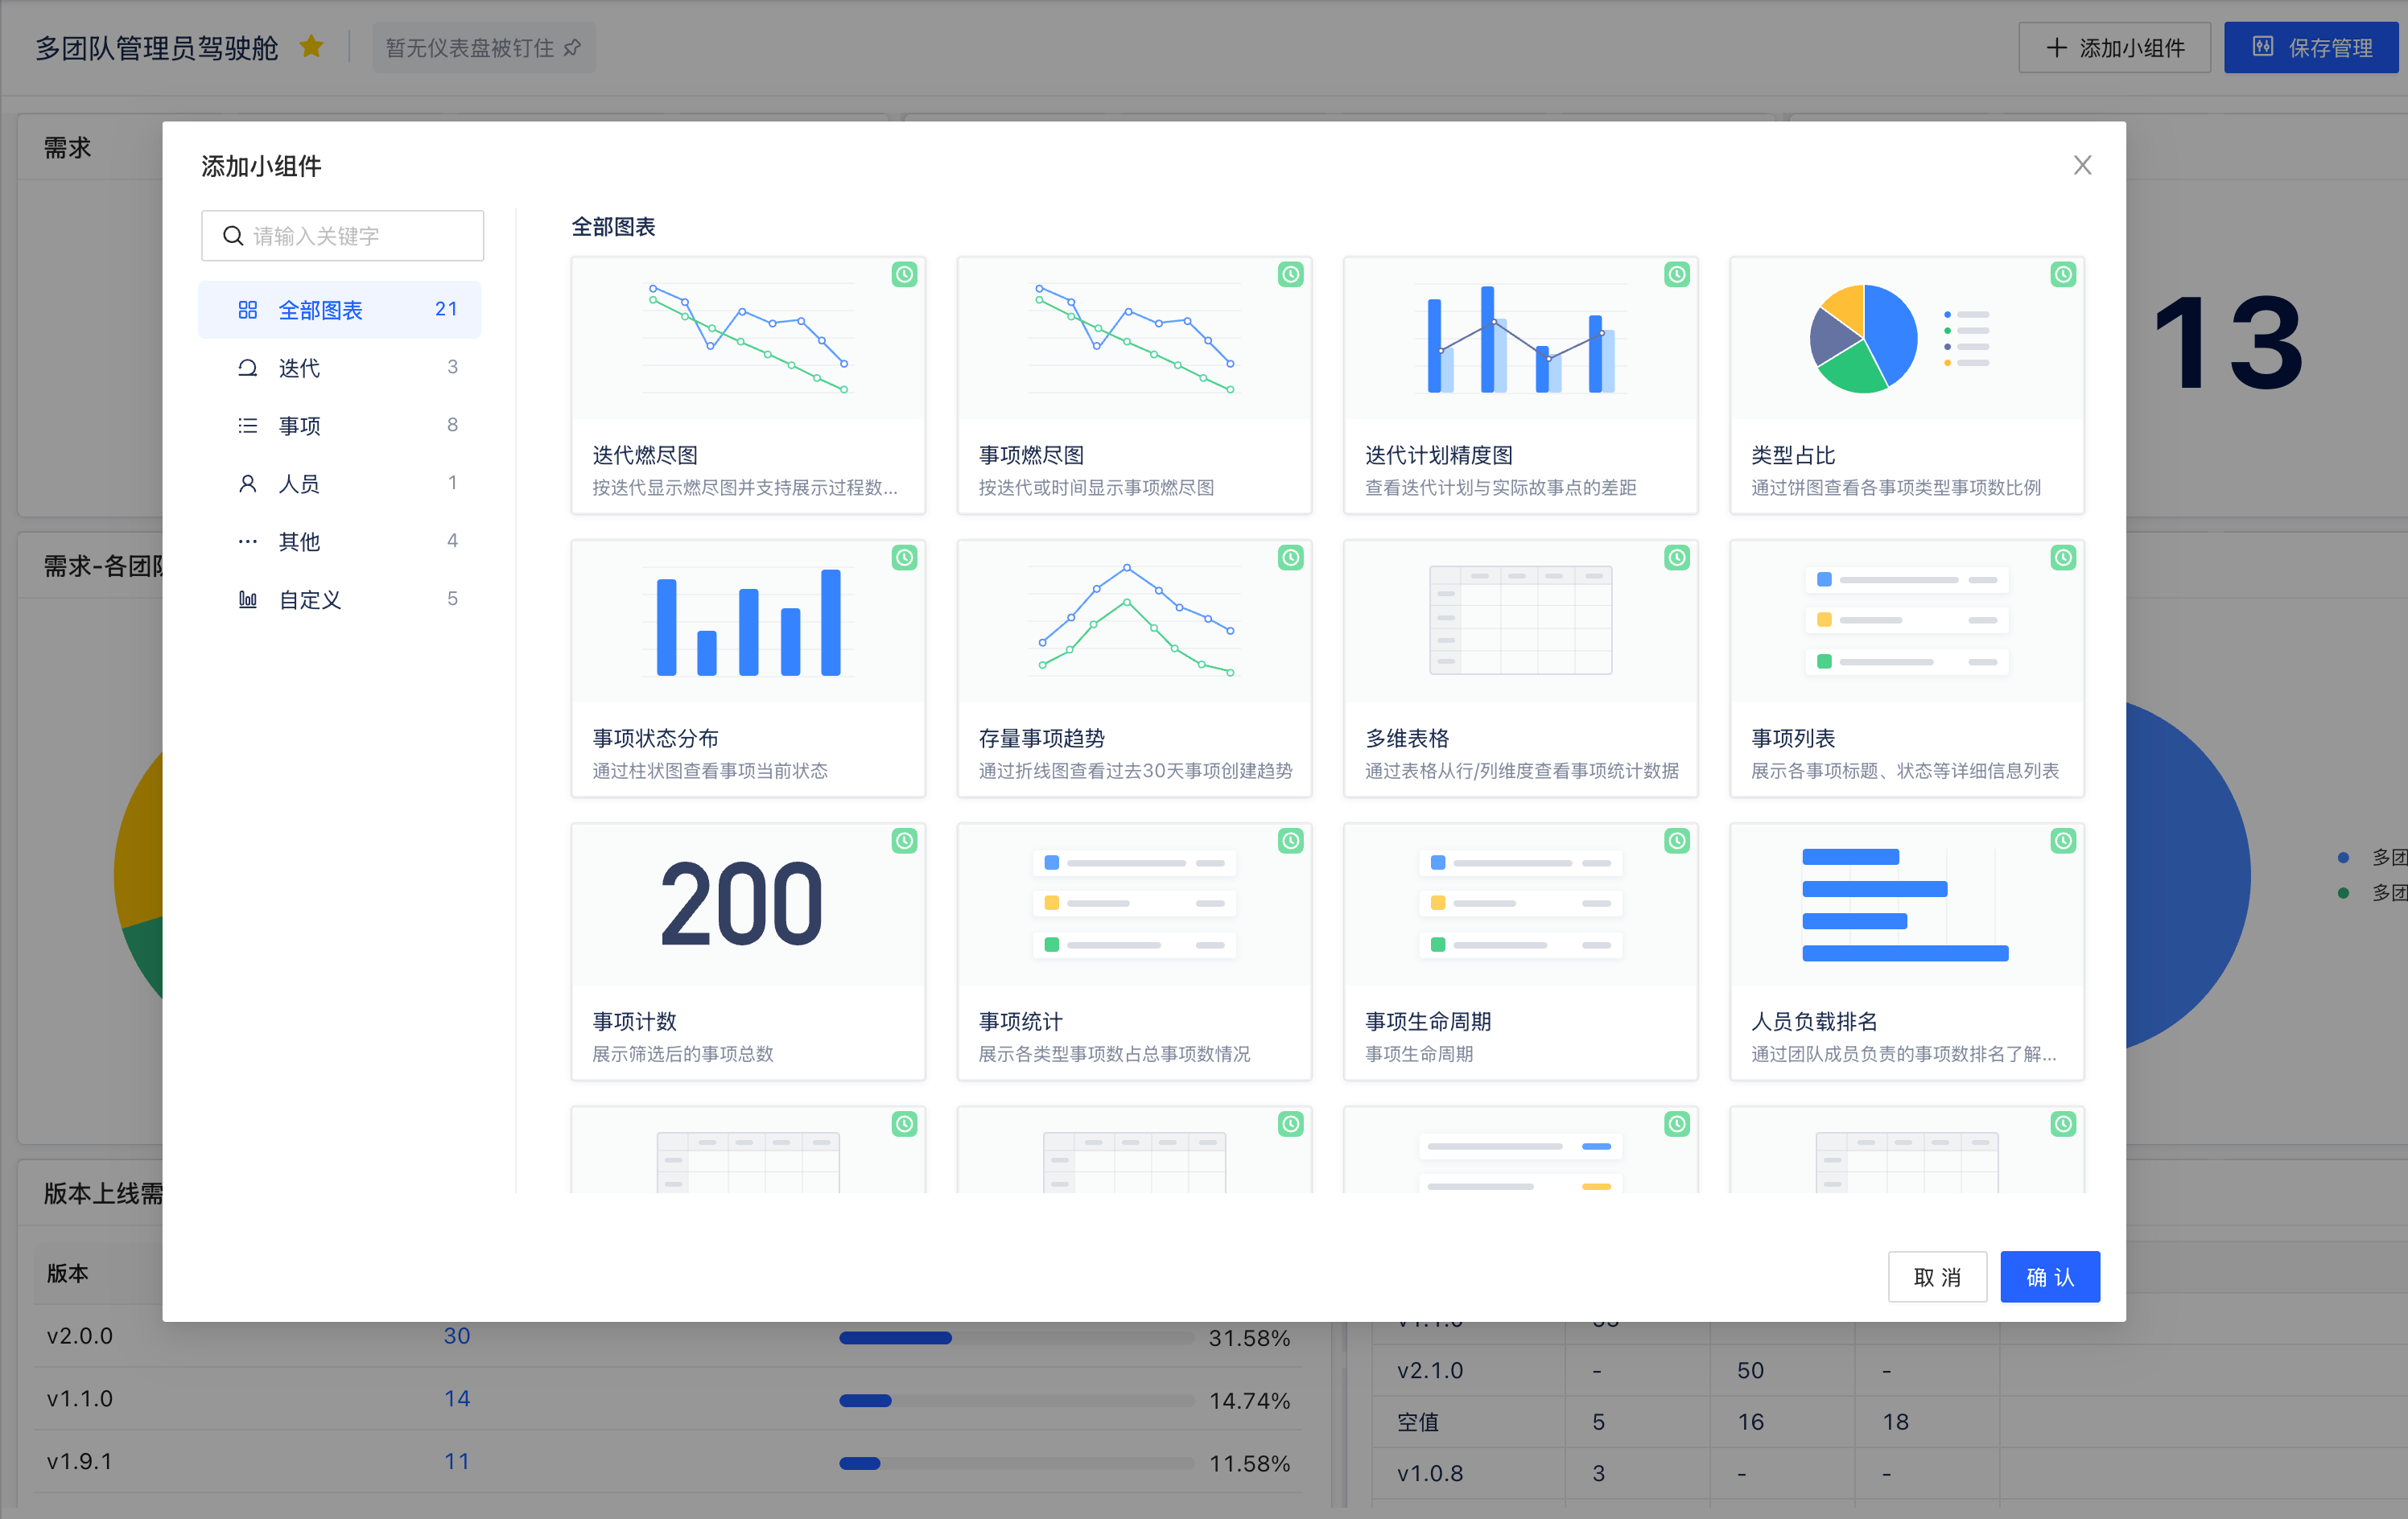Click the bar-chart icon for 自定义 category
Image resolution: width=2408 pixels, height=1519 pixels.
tap(247, 600)
